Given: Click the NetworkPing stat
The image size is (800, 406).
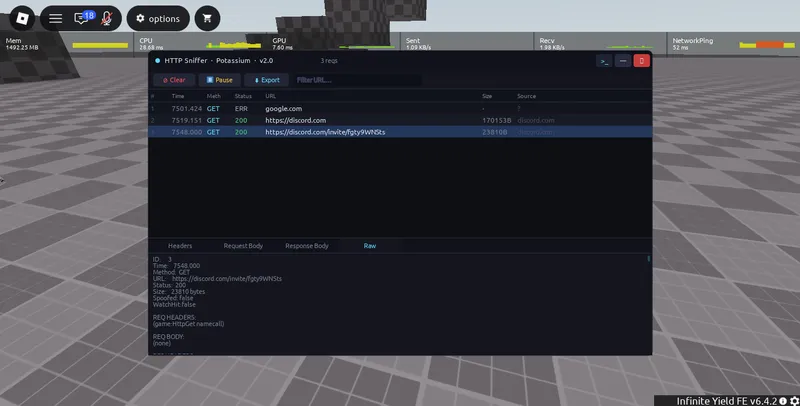Looking at the screenshot, I should (733, 44).
